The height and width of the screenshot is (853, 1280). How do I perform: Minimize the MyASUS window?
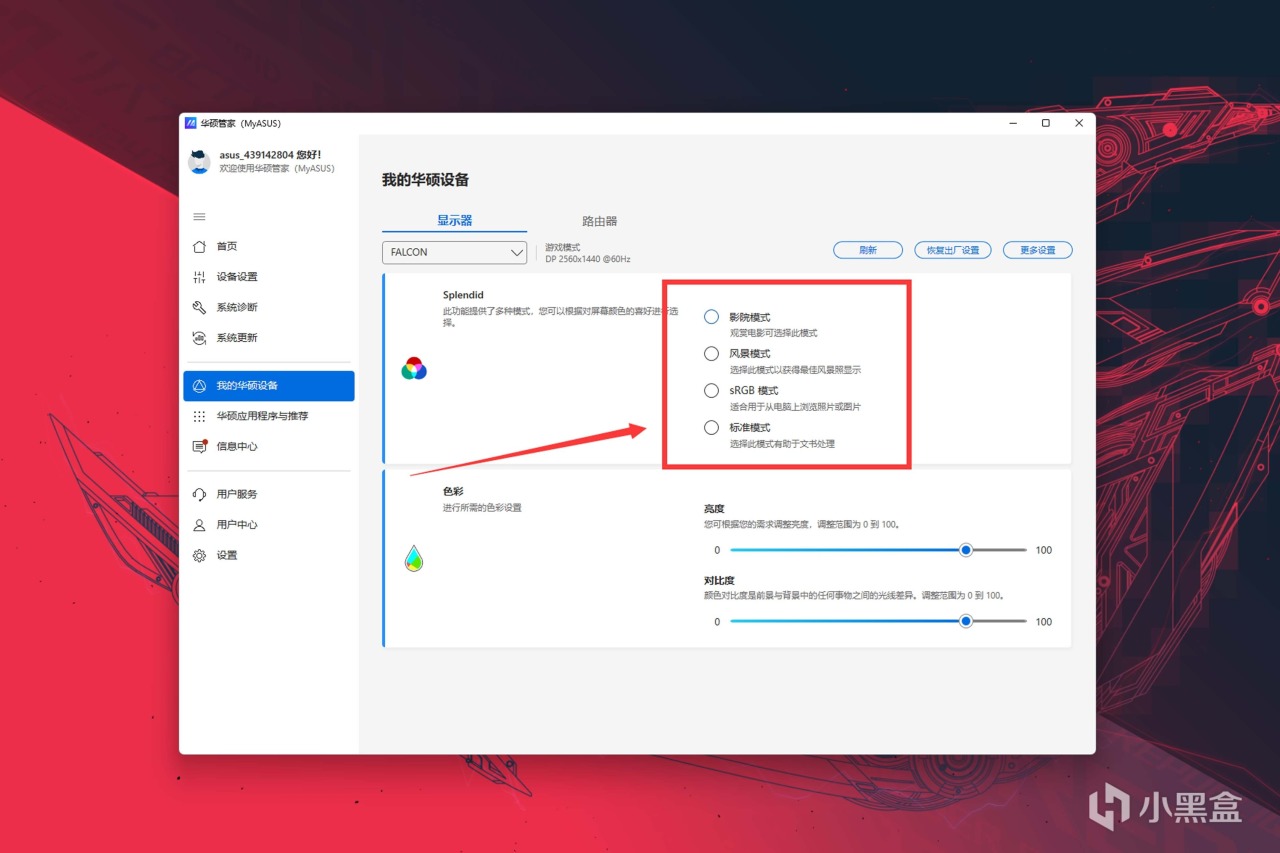pyautogui.click(x=1013, y=123)
